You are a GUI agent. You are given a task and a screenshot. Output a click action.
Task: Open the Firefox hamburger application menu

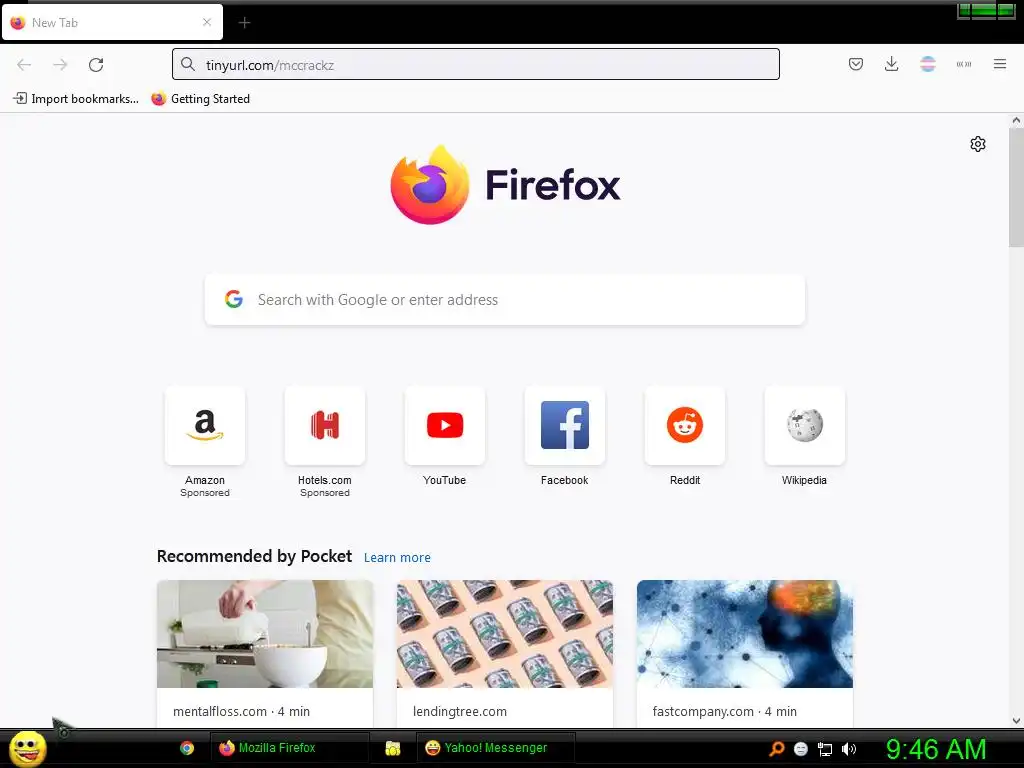point(1000,64)
